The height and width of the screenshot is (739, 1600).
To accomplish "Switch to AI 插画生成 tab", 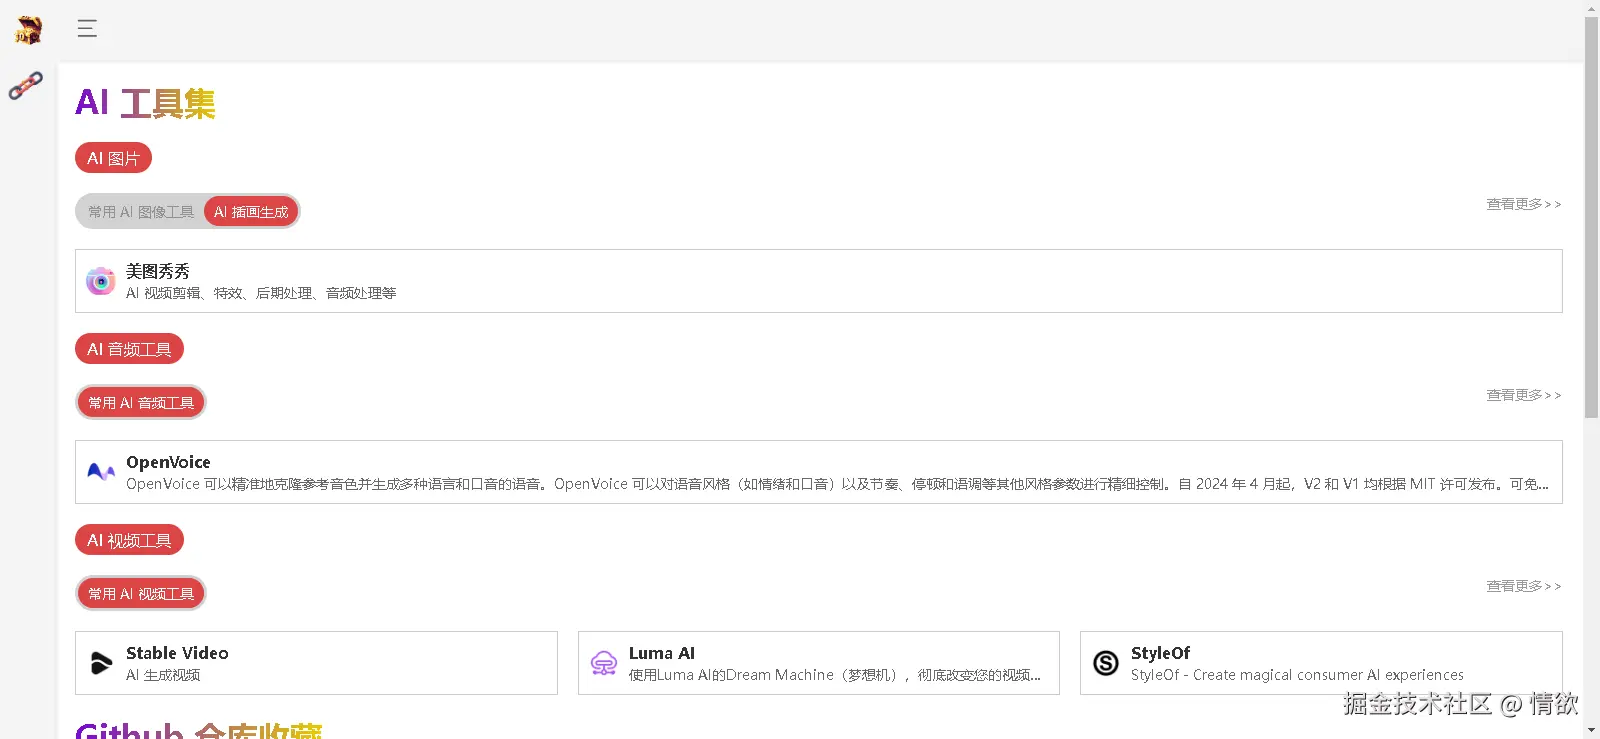I will (x=251, y=212).
